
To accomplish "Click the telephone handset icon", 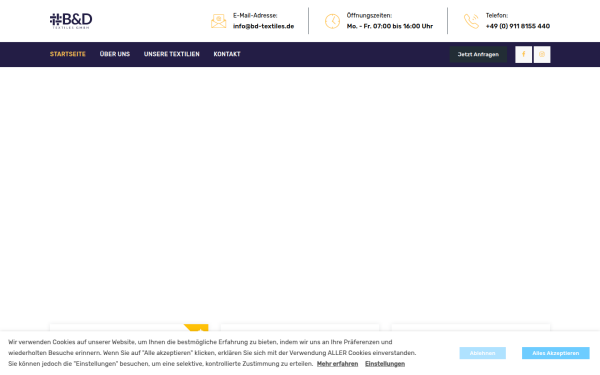I will click(471, 21).
